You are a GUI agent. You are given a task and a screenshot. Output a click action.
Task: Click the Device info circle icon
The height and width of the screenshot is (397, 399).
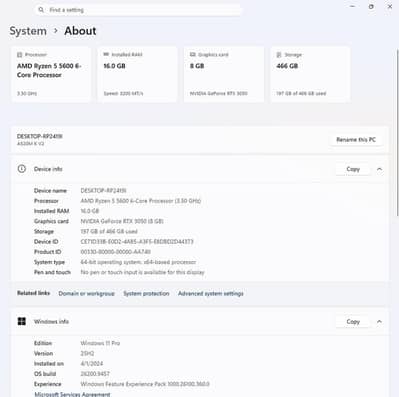point(22,169)
